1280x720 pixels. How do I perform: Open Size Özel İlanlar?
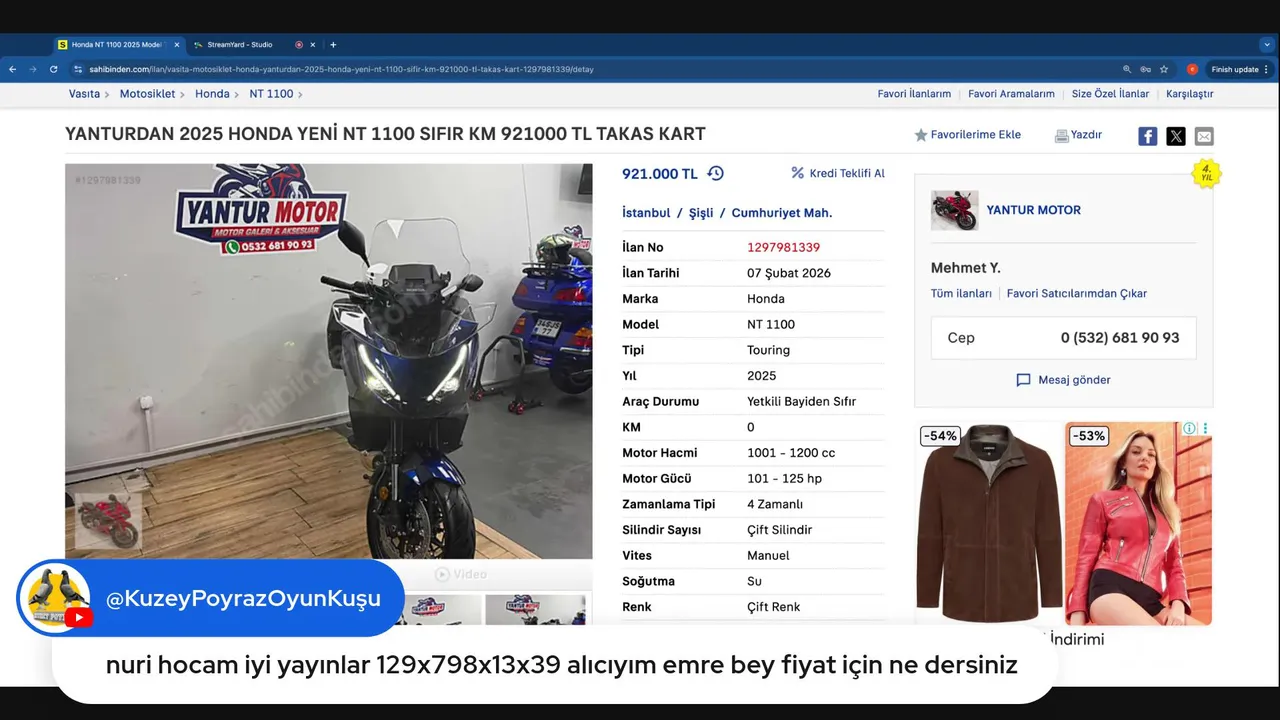(1110, 94)
